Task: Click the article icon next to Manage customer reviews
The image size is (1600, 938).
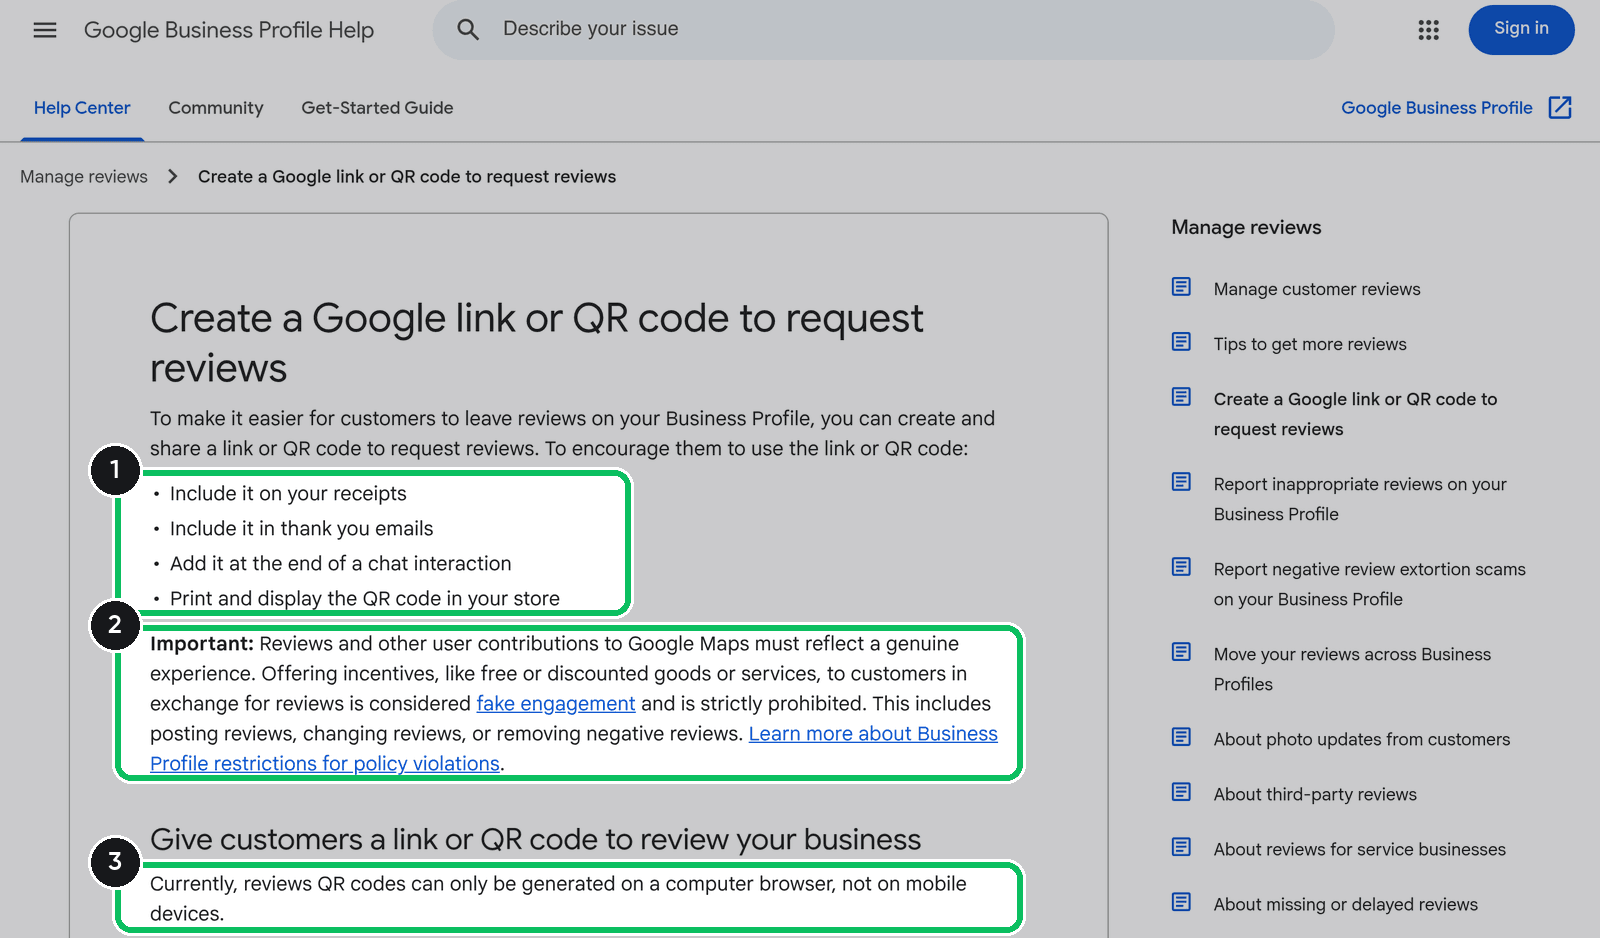Action: pos(1181,287)
